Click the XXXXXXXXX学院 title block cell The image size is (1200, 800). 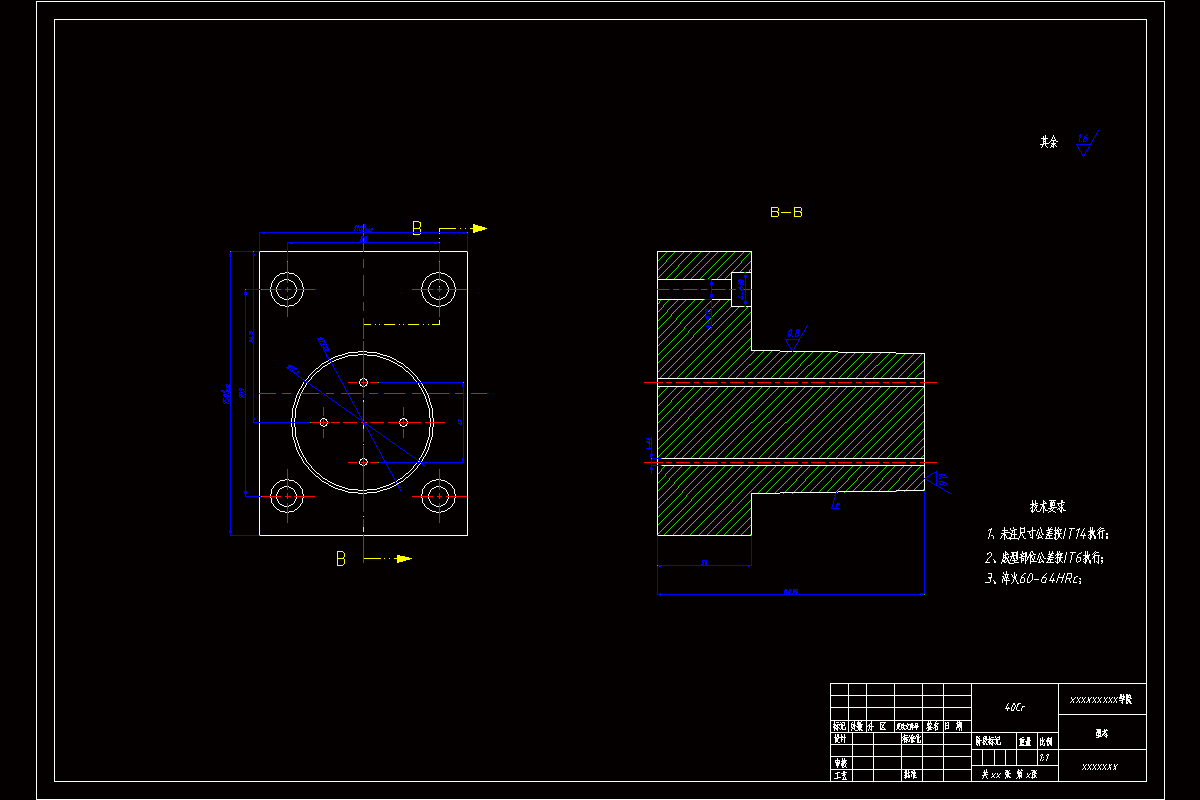tap(1102, 699)
